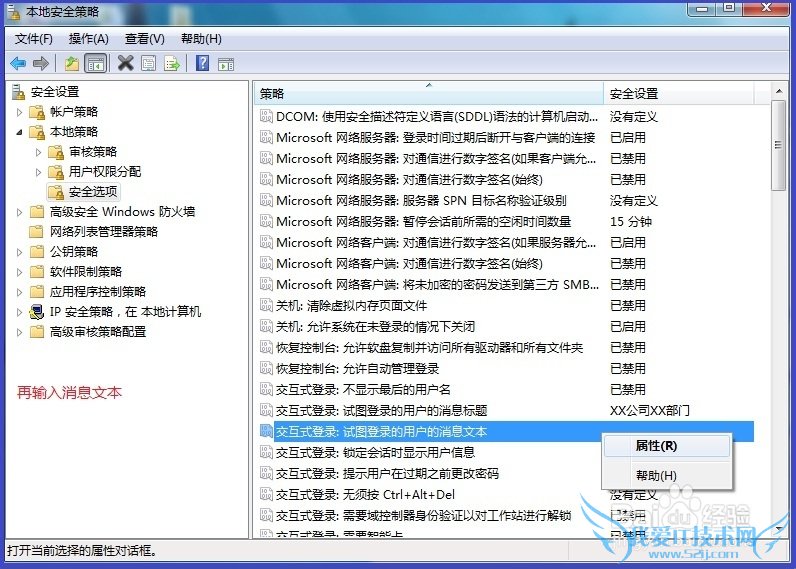This screenshot has width=796, height=569.
Task: Expand the 软件限制策略 tree node
Action: 19,272
